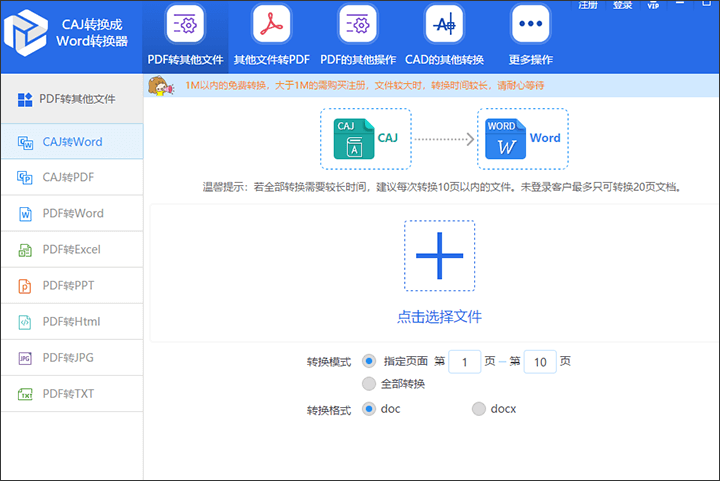Click the PDF转JPG sidebar icon
Screen dimensions: 720x481
(25, 358)
